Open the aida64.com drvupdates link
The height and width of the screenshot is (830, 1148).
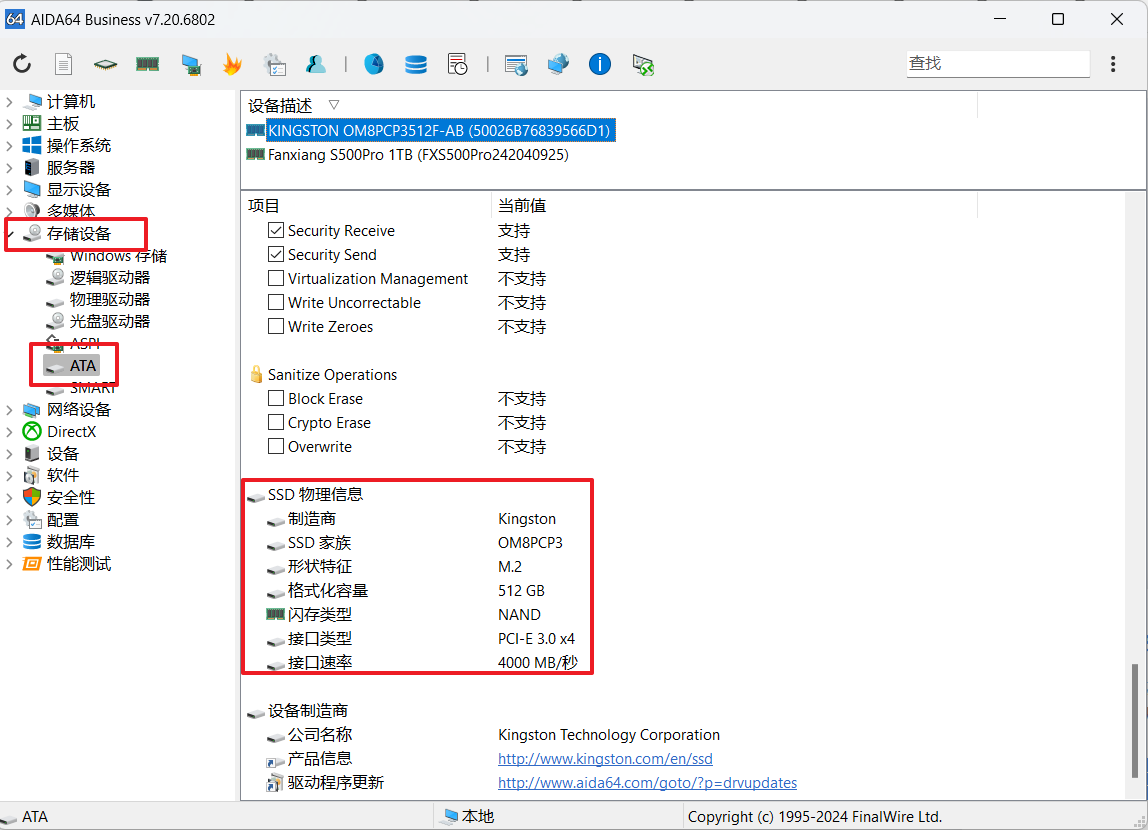[647, 783]
